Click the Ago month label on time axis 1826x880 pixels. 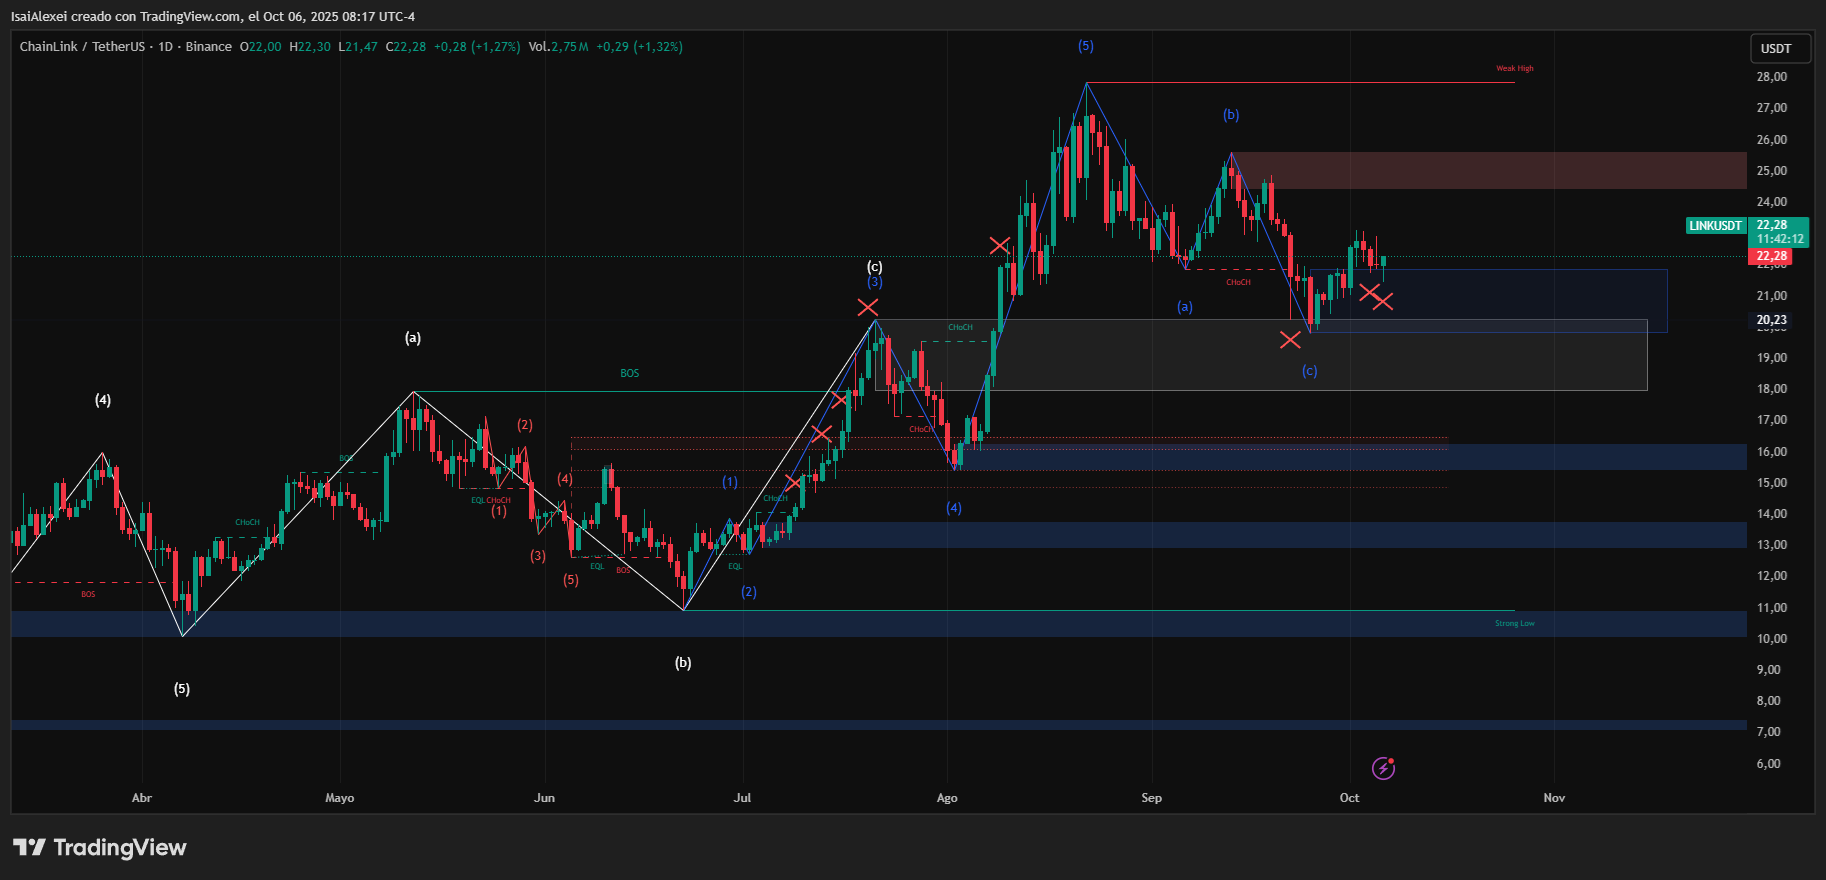point(947,798)
